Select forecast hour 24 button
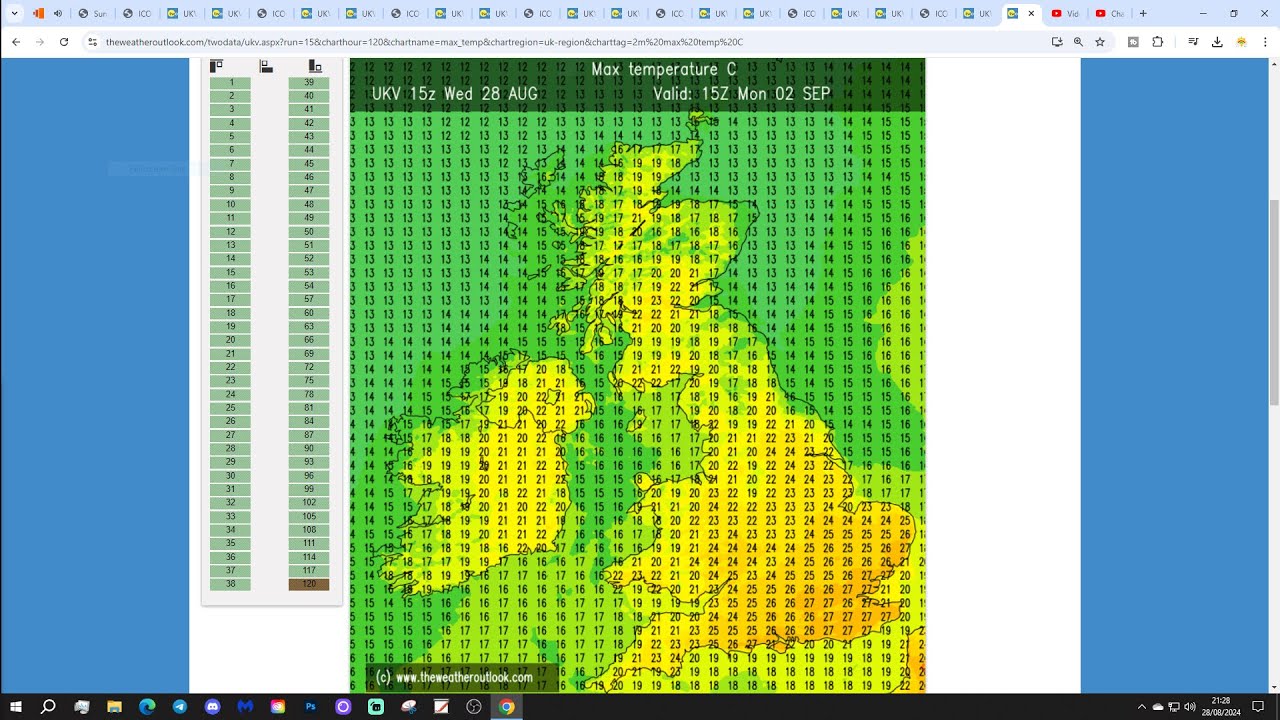 pos(231,394)
